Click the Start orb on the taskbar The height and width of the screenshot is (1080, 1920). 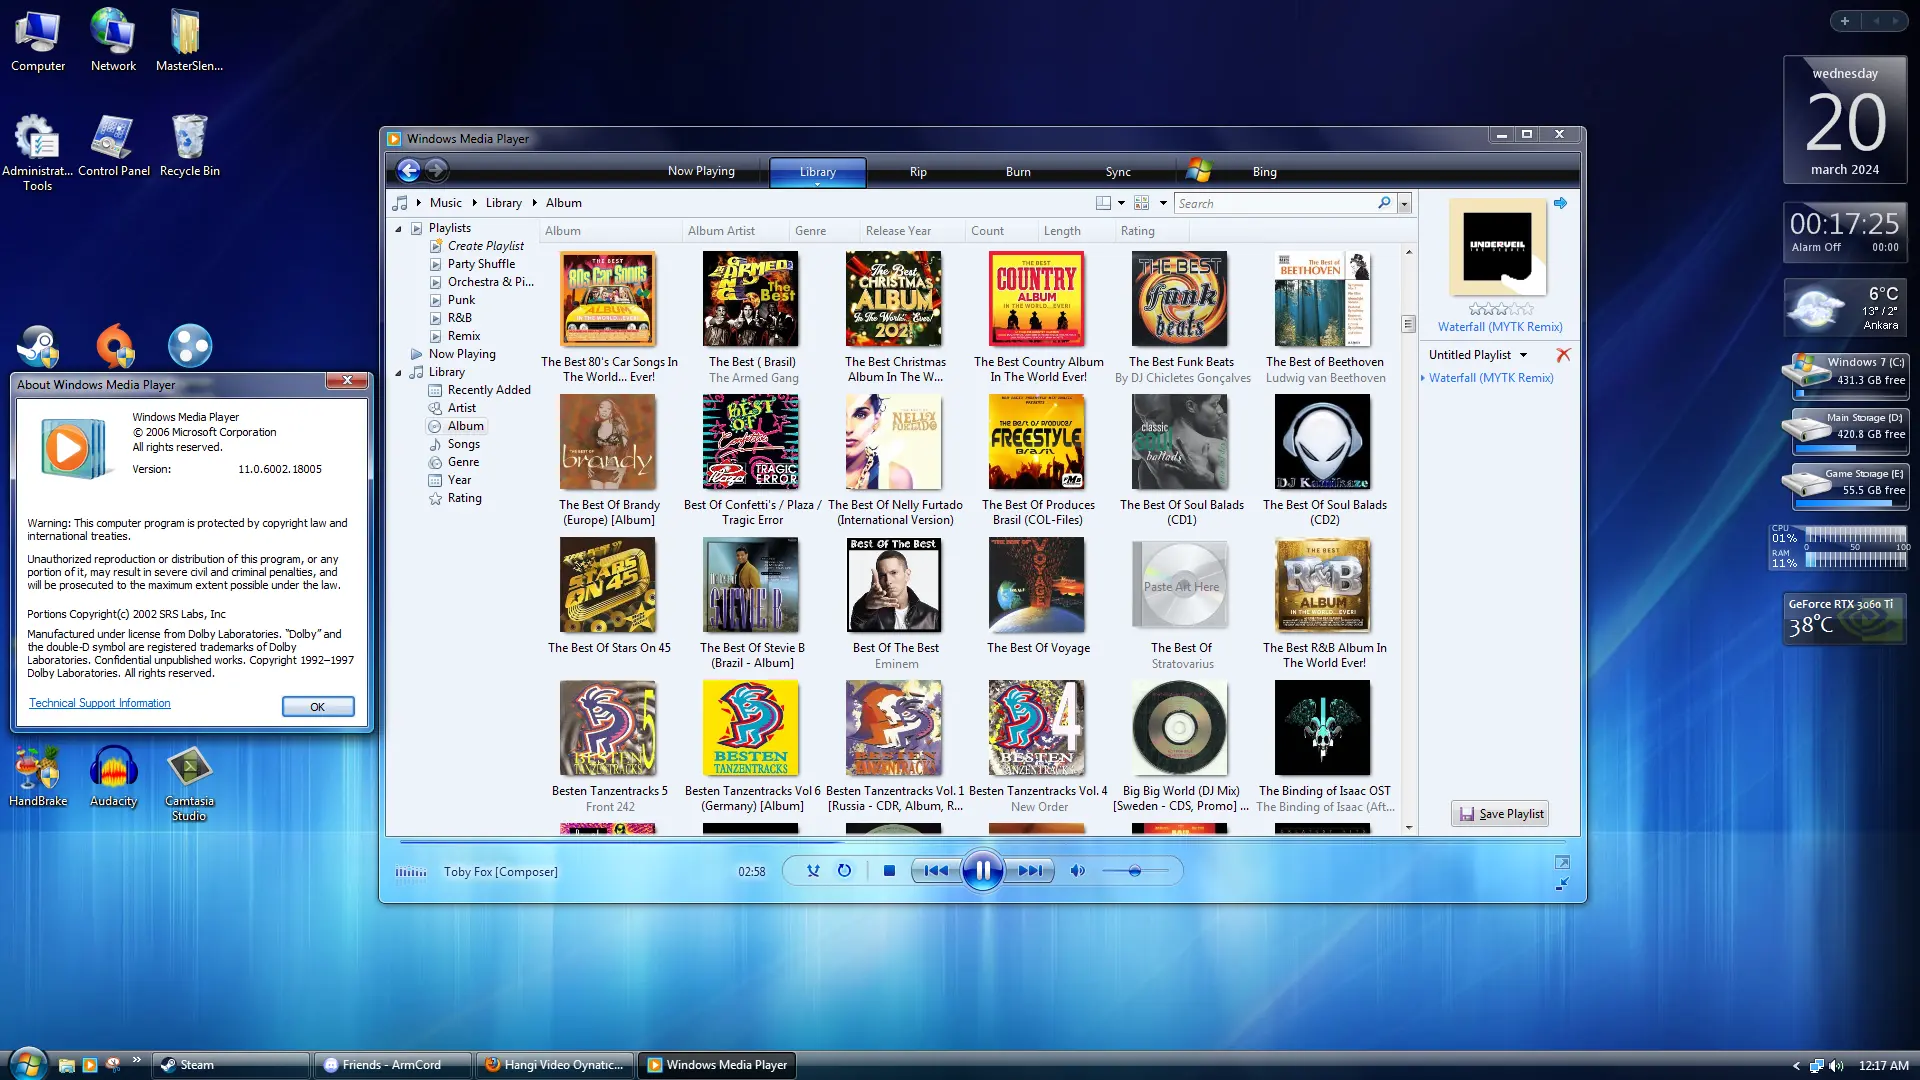[x=28, y=1062]
